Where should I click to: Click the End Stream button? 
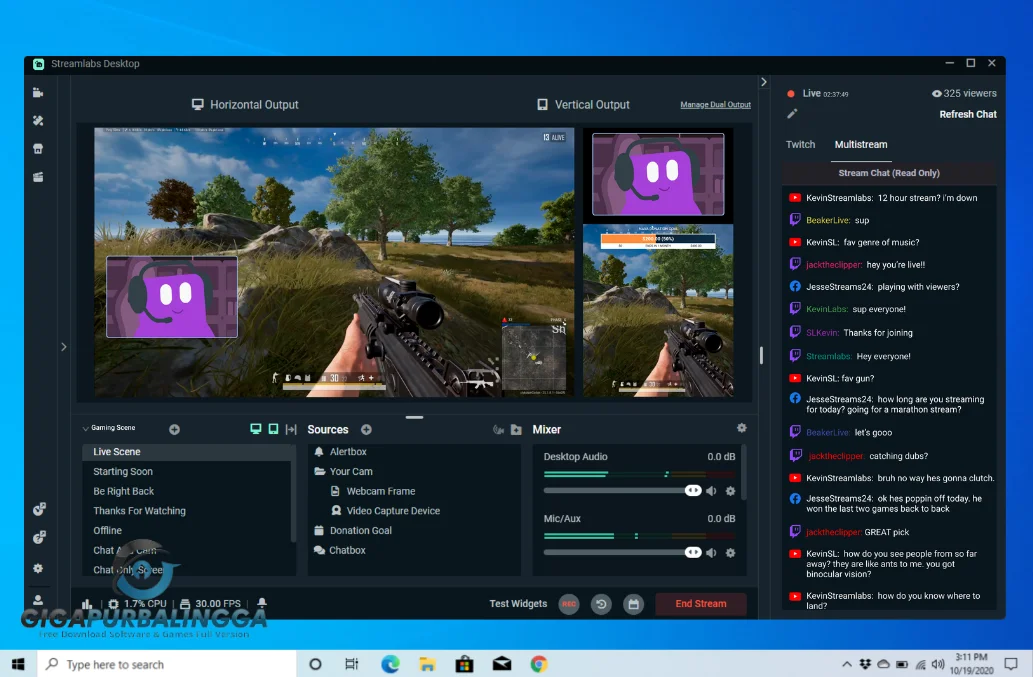[x=701, y=604]
